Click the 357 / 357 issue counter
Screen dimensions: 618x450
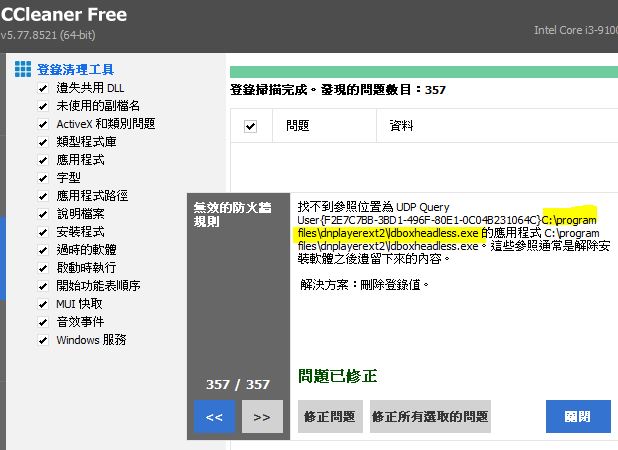[238, 384]
